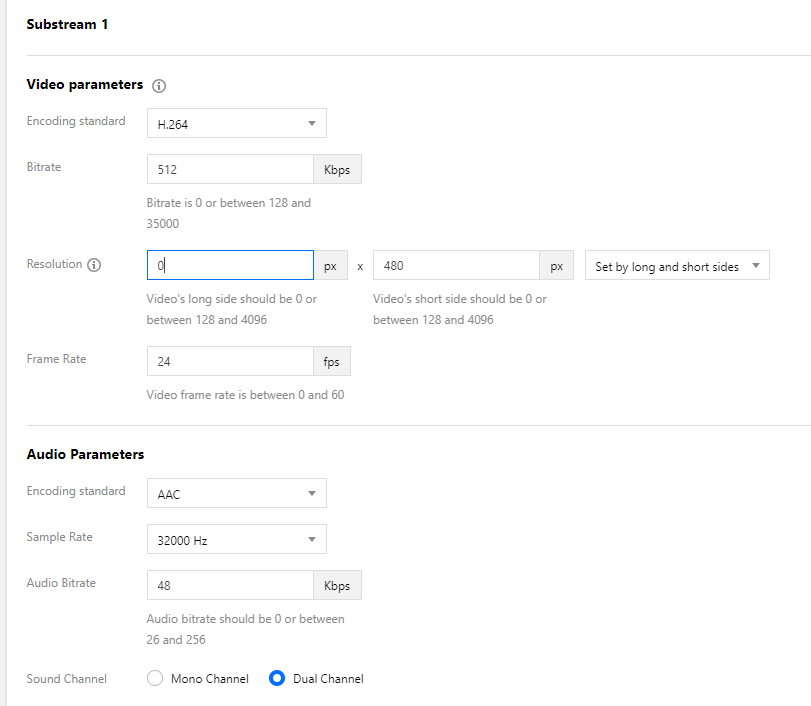Image resolution: width=811 pixels, height=706 pixels.
Task: Click the Resolution info icon
Action: coord(94,265)
